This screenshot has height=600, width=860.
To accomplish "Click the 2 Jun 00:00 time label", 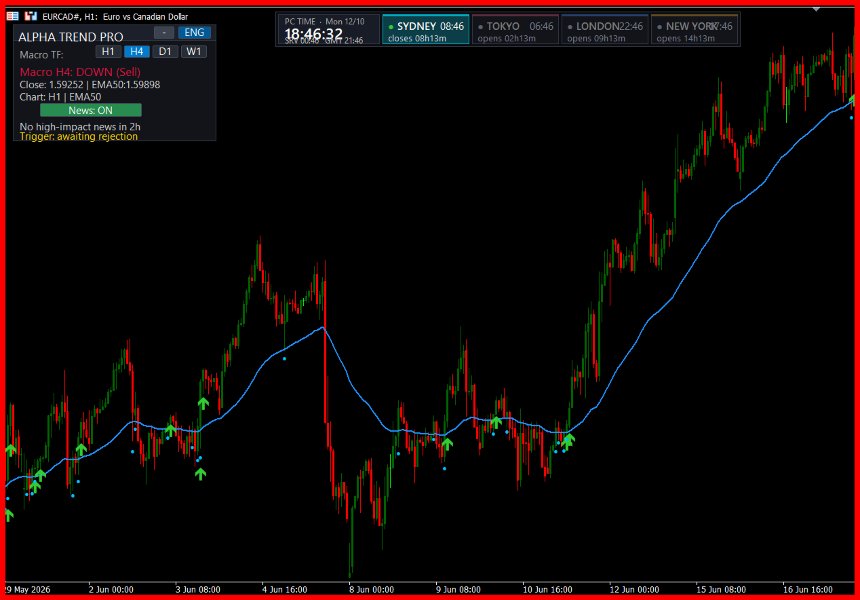I will click(x=111, y=590).
